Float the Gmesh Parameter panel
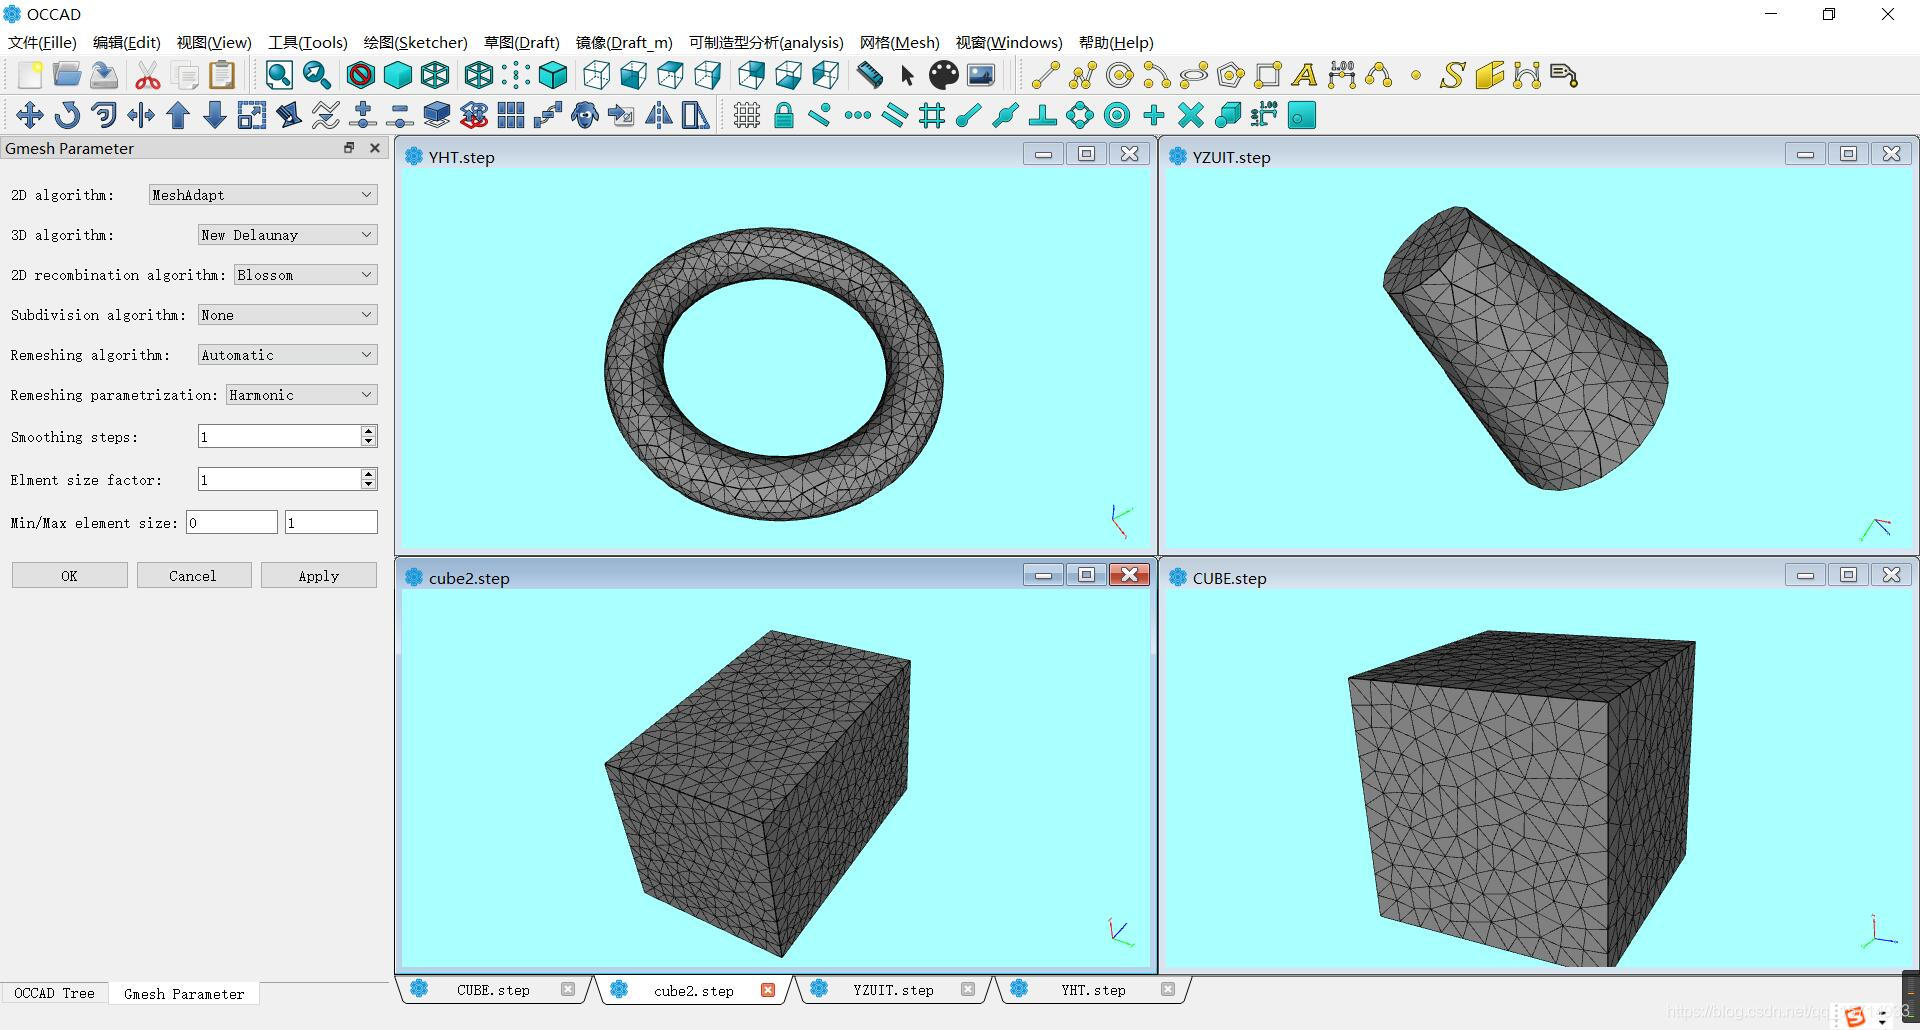The image size is (1920, 1030). tap(349, 148)
